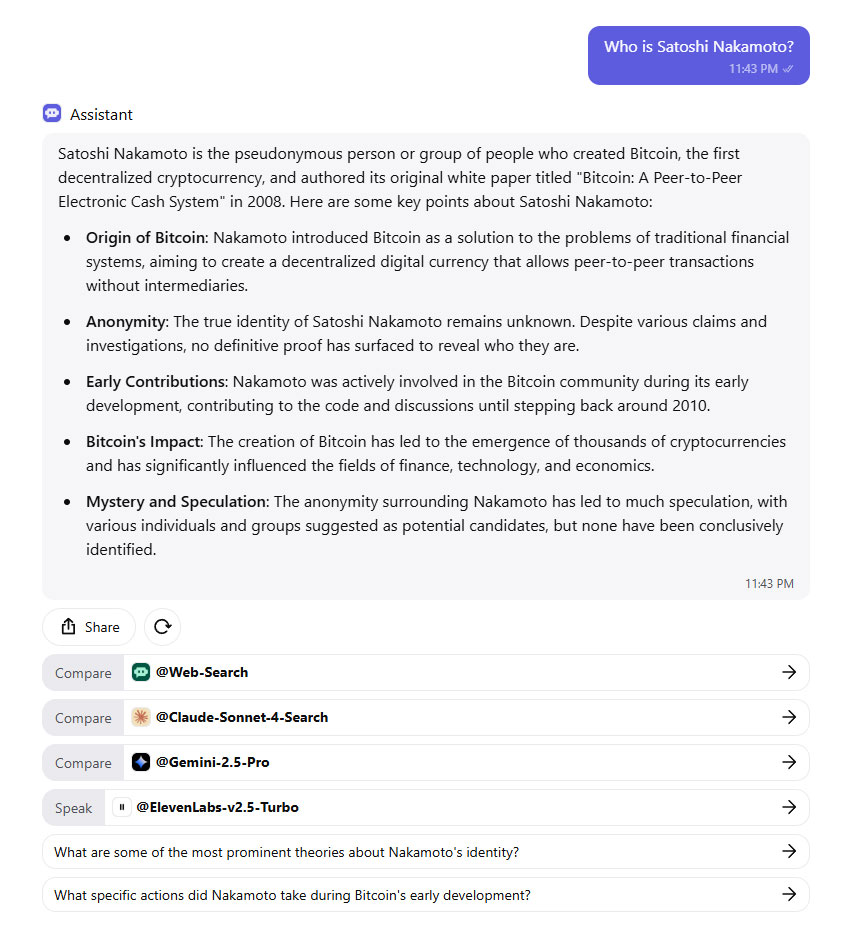Image resolution: width=850 pixels, height=930 pixels.
Task: Click the arrow on the @Claude-Sonnet-4-Search row
Action: 789,717
